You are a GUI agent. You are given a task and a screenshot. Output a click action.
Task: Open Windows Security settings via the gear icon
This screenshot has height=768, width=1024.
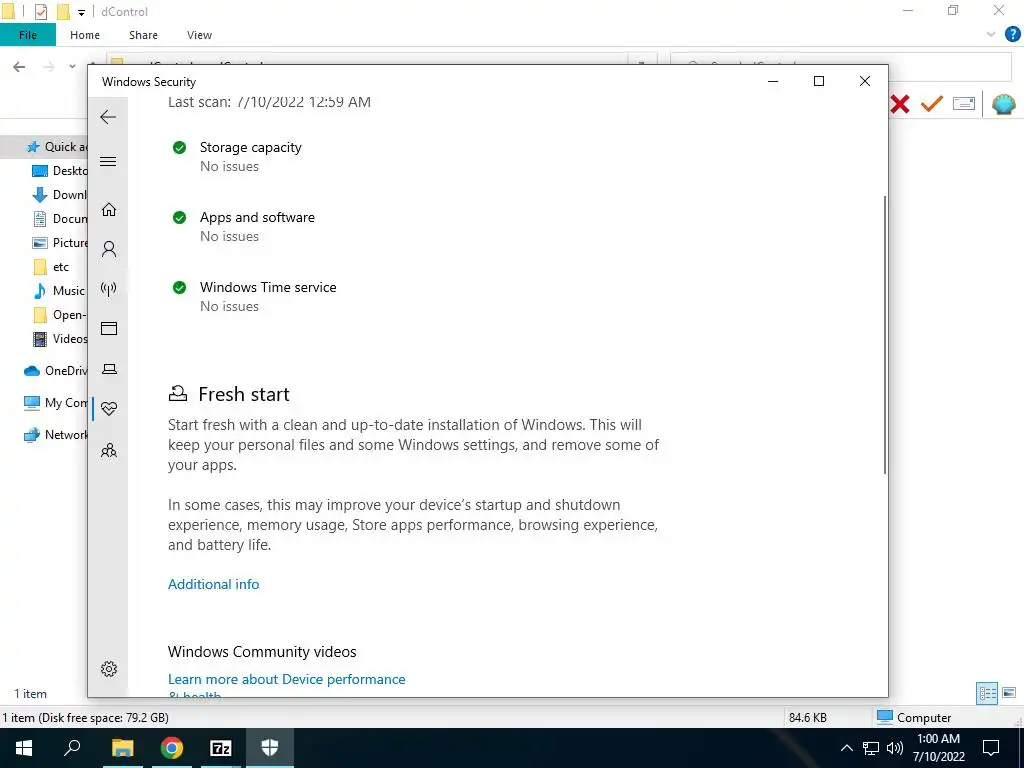[109, 669]
